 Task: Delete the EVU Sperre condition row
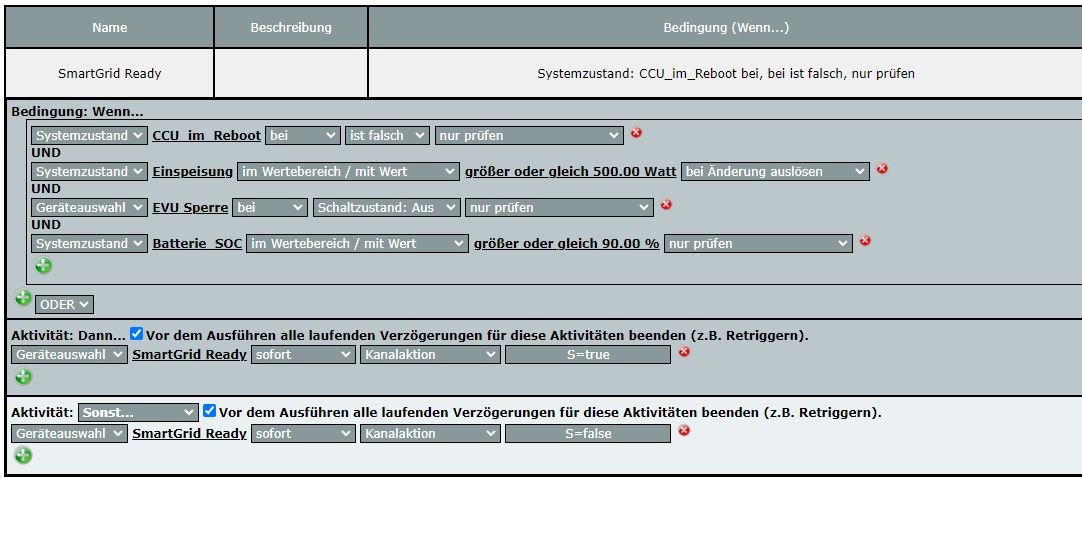666,205
